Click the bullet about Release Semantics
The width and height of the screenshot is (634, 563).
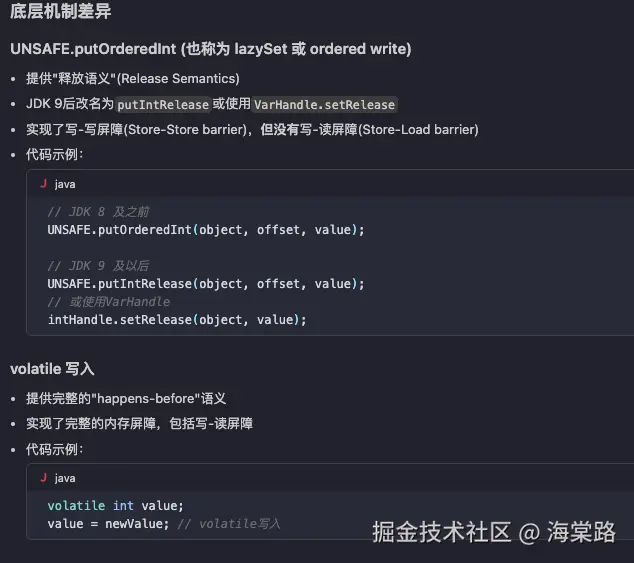click(x=132, y=78)
